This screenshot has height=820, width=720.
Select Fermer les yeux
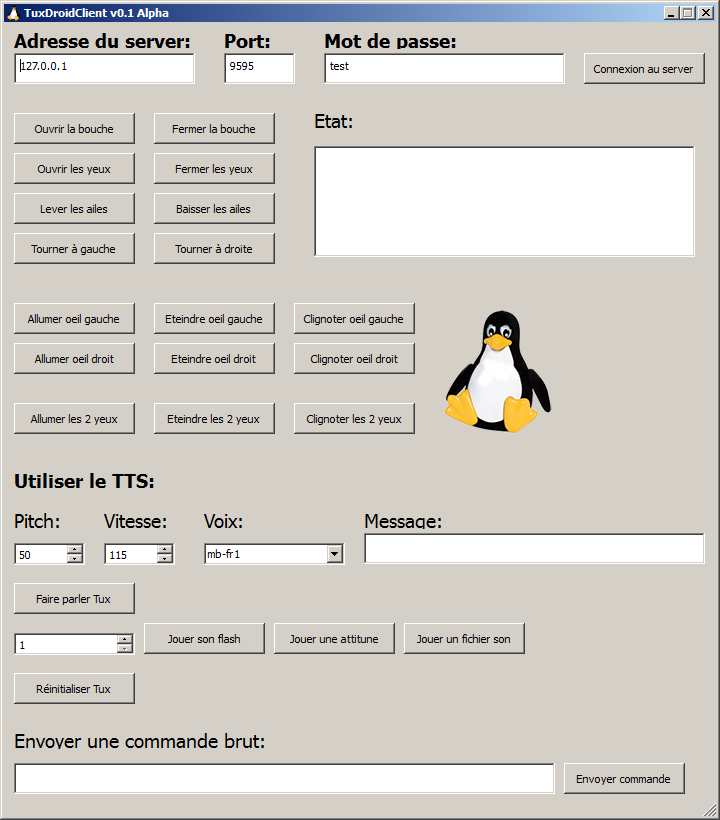pyautogui.click(x=214, y=169)
